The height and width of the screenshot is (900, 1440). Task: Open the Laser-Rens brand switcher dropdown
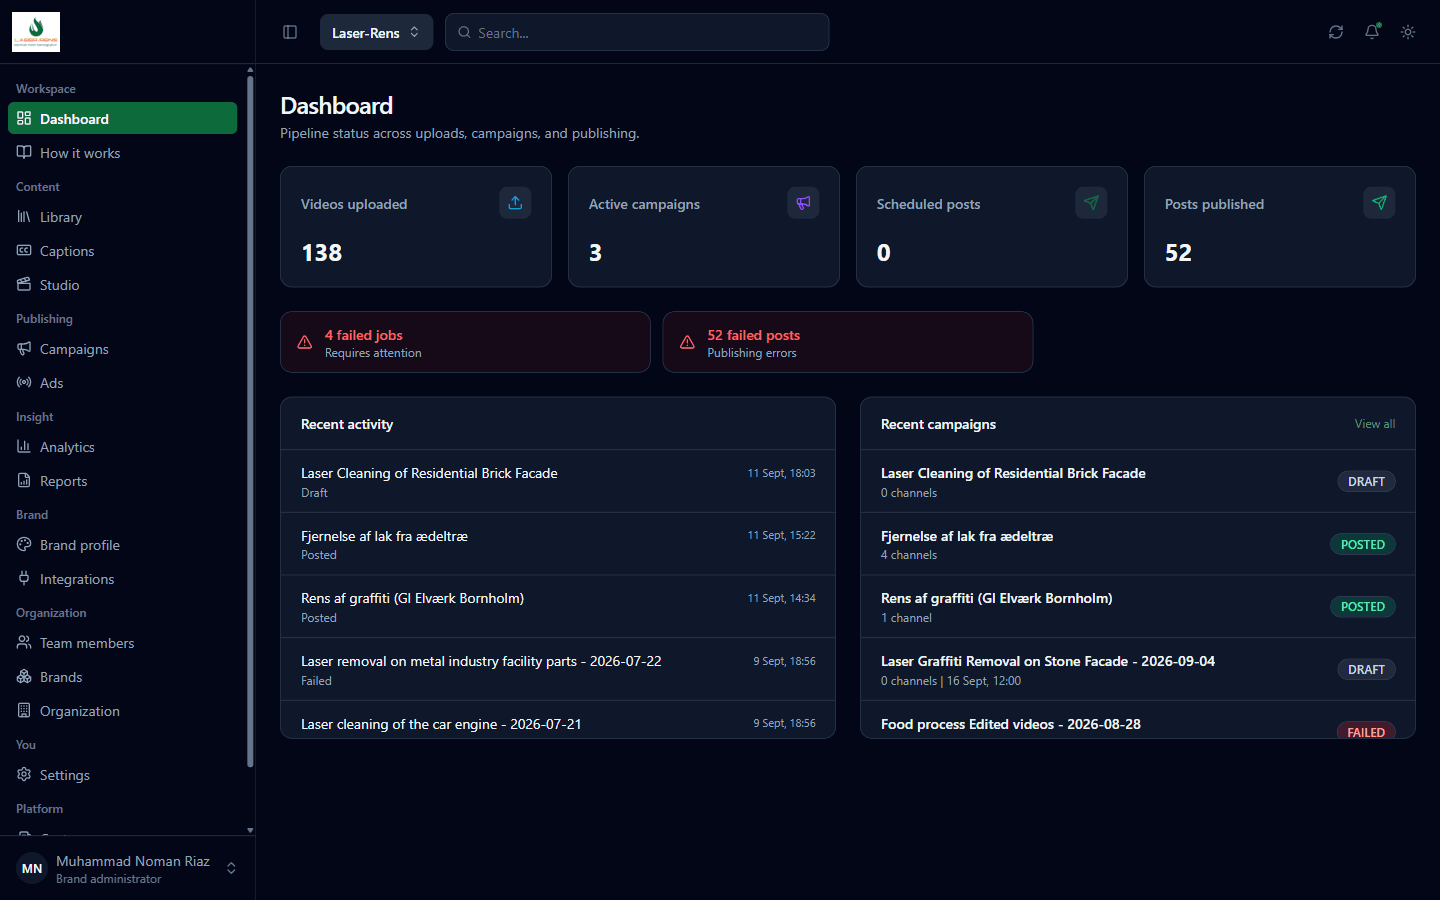click(376, 32)
